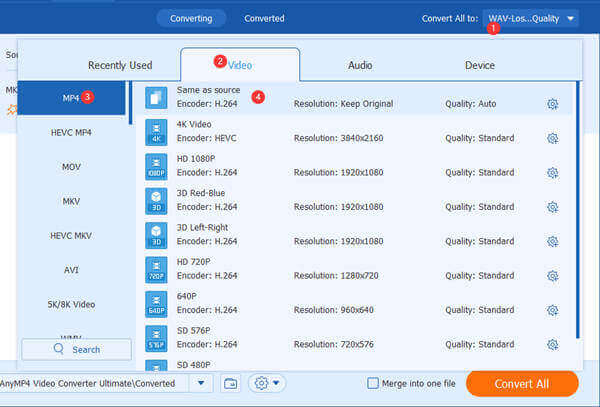Image resolution: width=600 pixels, height=407 pixels.
Task: Click the format Search field
Action: click(77, 349)
